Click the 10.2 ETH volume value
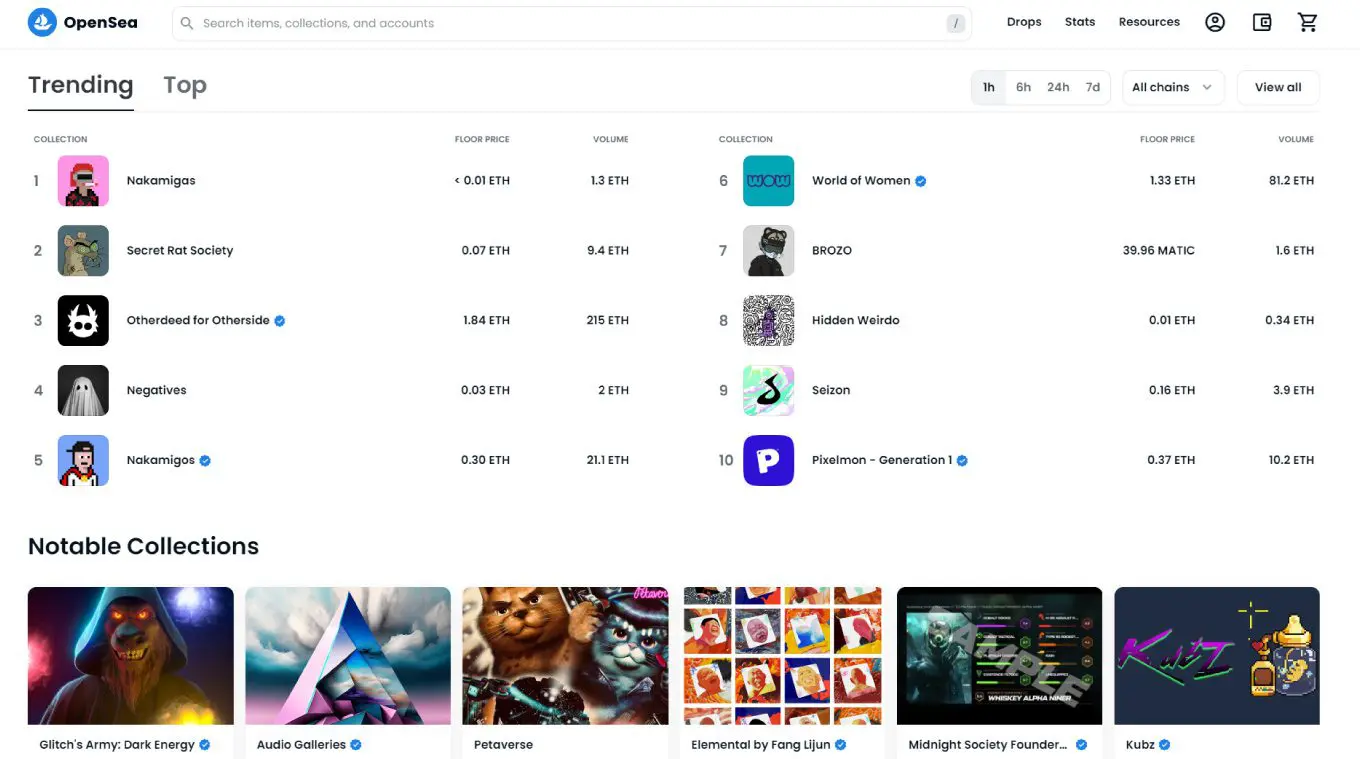Viewport: 1360px width, 759px height. [x=1291, y=461]
